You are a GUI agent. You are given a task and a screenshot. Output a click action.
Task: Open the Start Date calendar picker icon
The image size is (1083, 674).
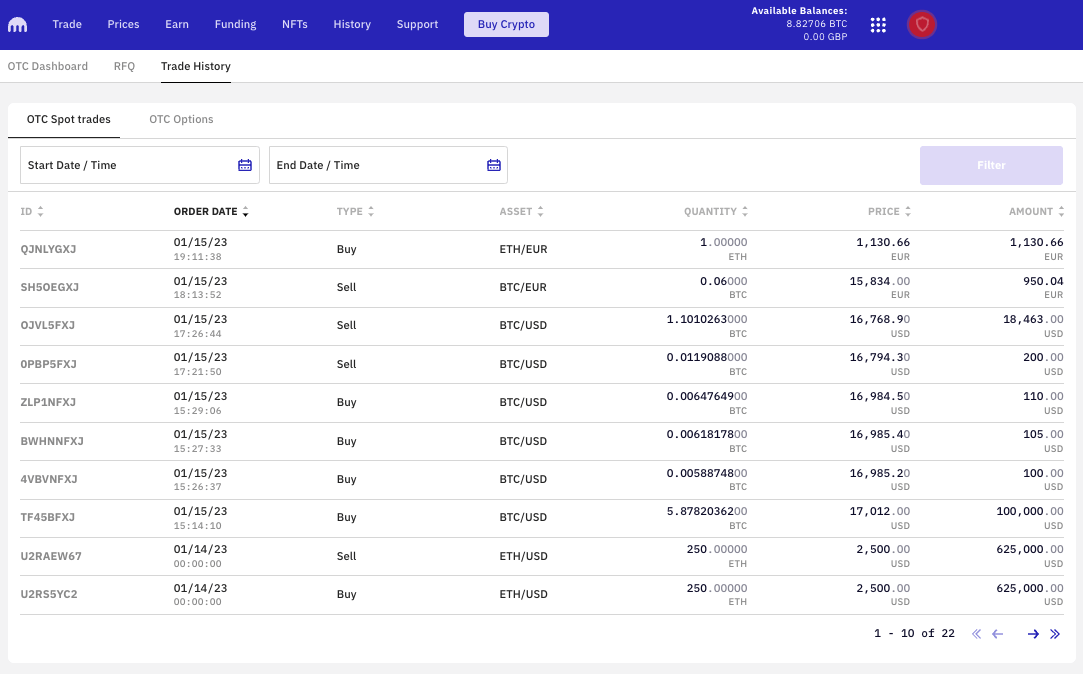point(245,165)
